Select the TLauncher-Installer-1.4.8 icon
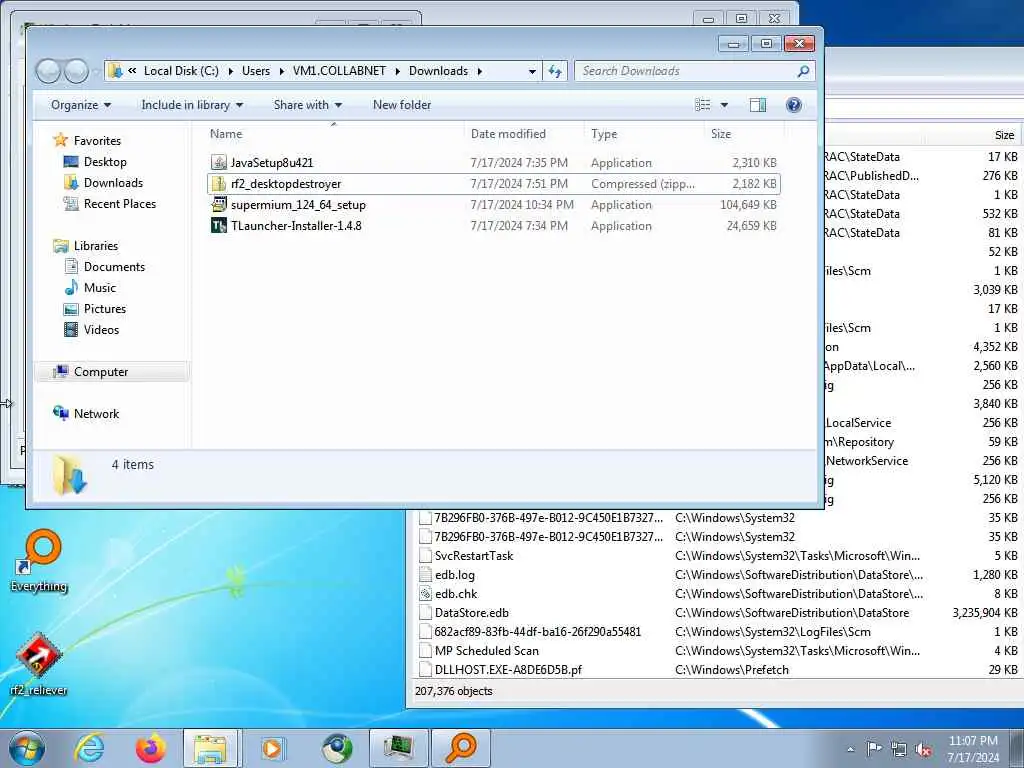Image resolution: width=1024 pixels, height=768 pixels. click(x=219, y=225)
